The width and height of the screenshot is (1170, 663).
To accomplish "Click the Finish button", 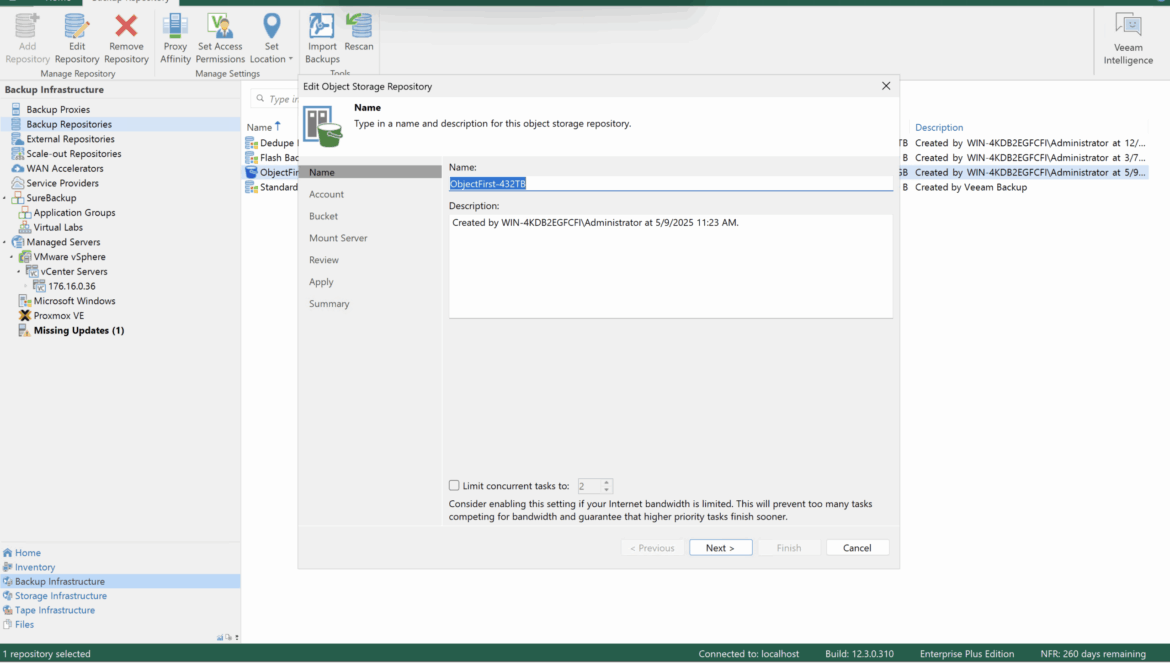I will 789,547.
